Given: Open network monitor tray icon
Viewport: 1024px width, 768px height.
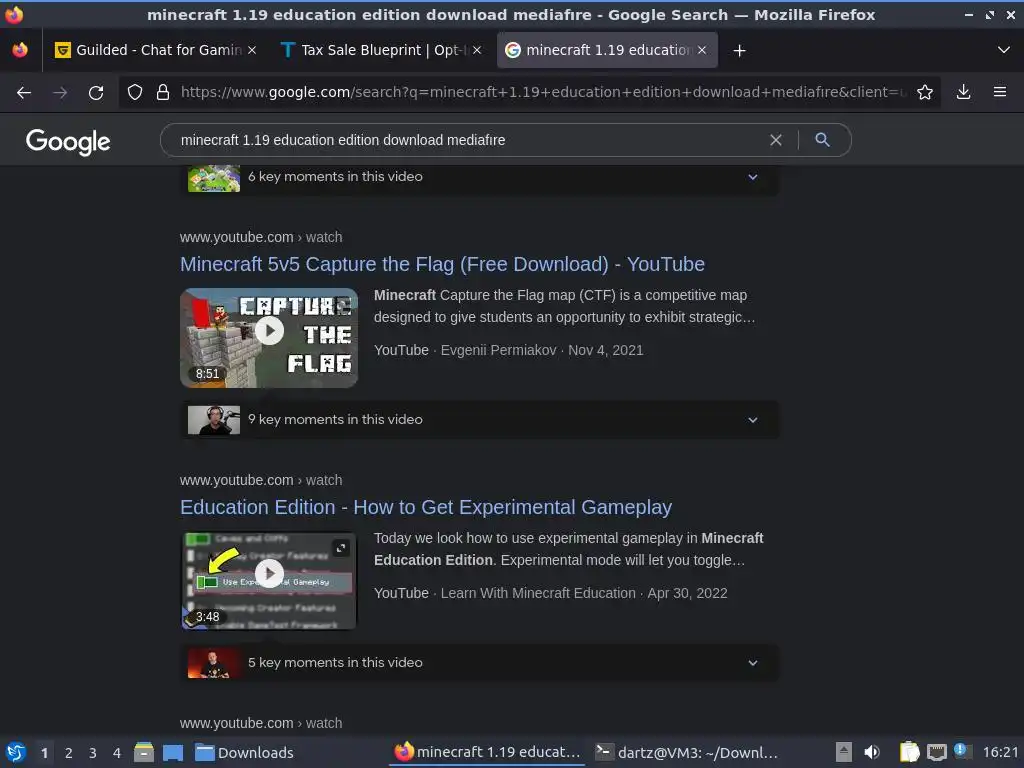Looking at the screenshot, I should [x=936, y=752].
